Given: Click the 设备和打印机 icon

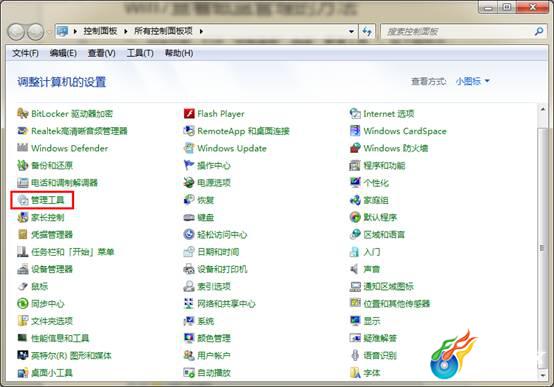Looking at the screenshot, I should click(x=189, y=269).
